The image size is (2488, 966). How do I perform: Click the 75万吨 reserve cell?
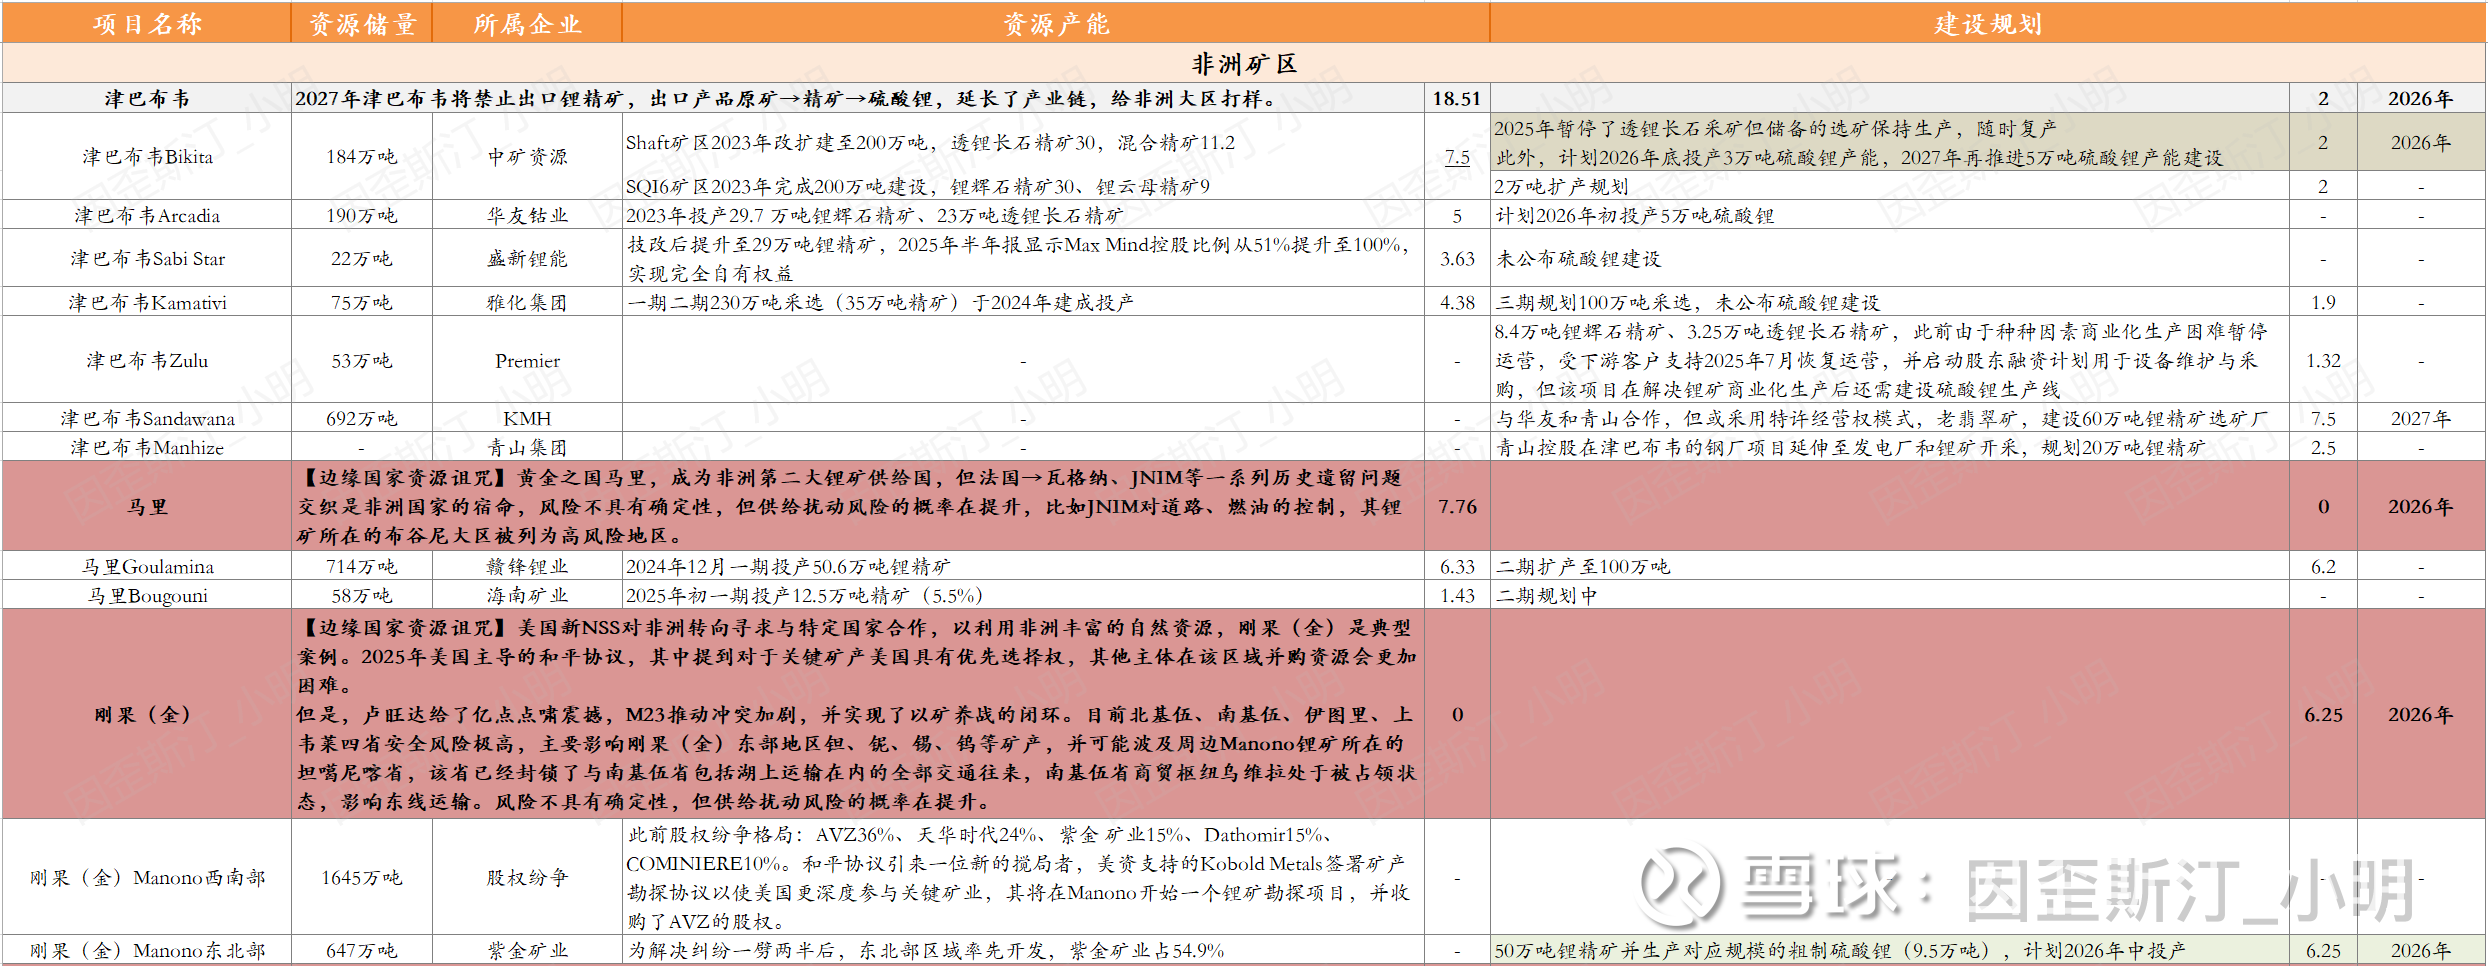pyautogui.click(x=362, y=302)
